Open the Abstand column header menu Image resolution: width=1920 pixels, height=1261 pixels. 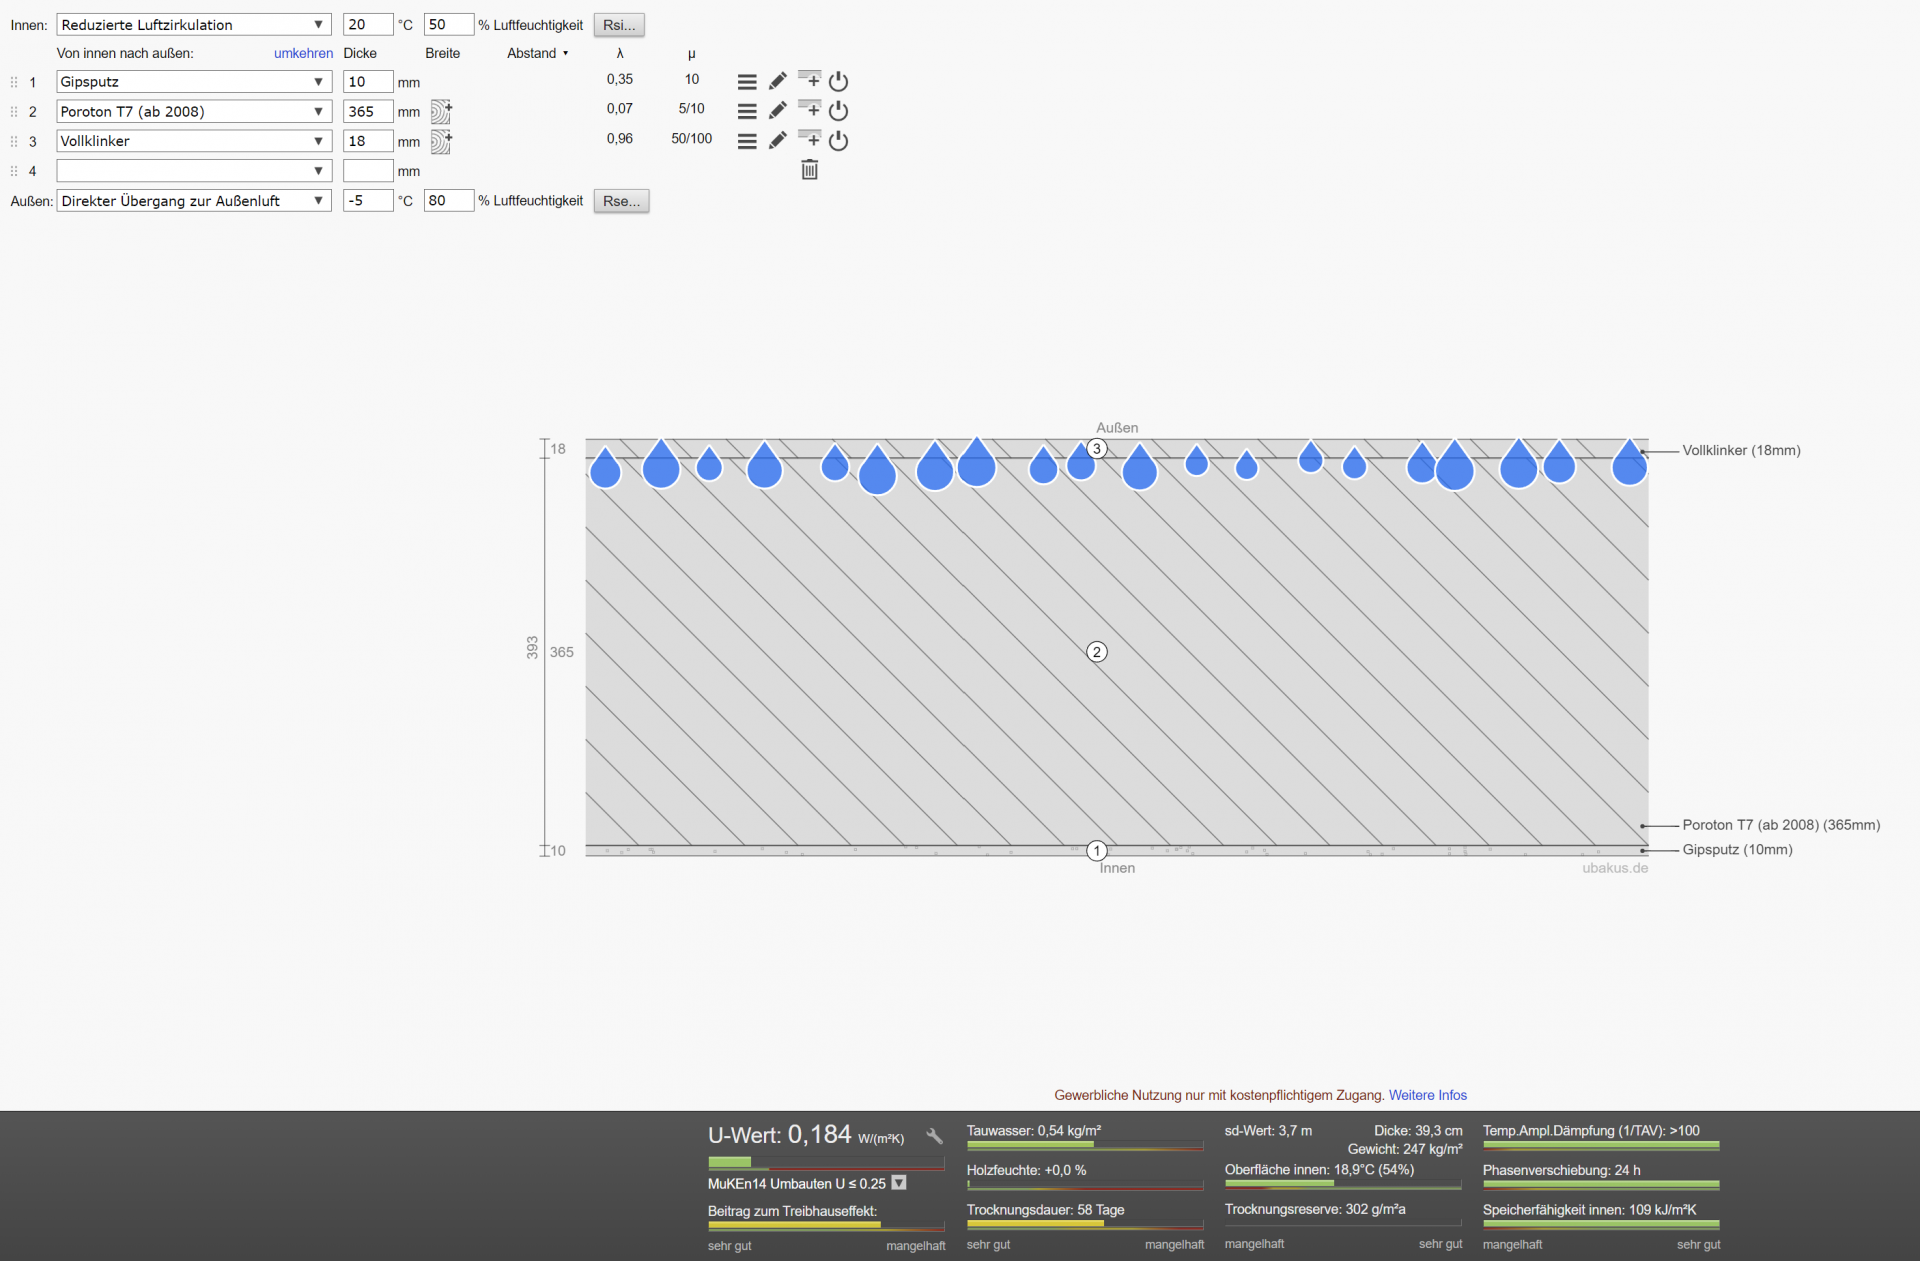pos(538,53)
